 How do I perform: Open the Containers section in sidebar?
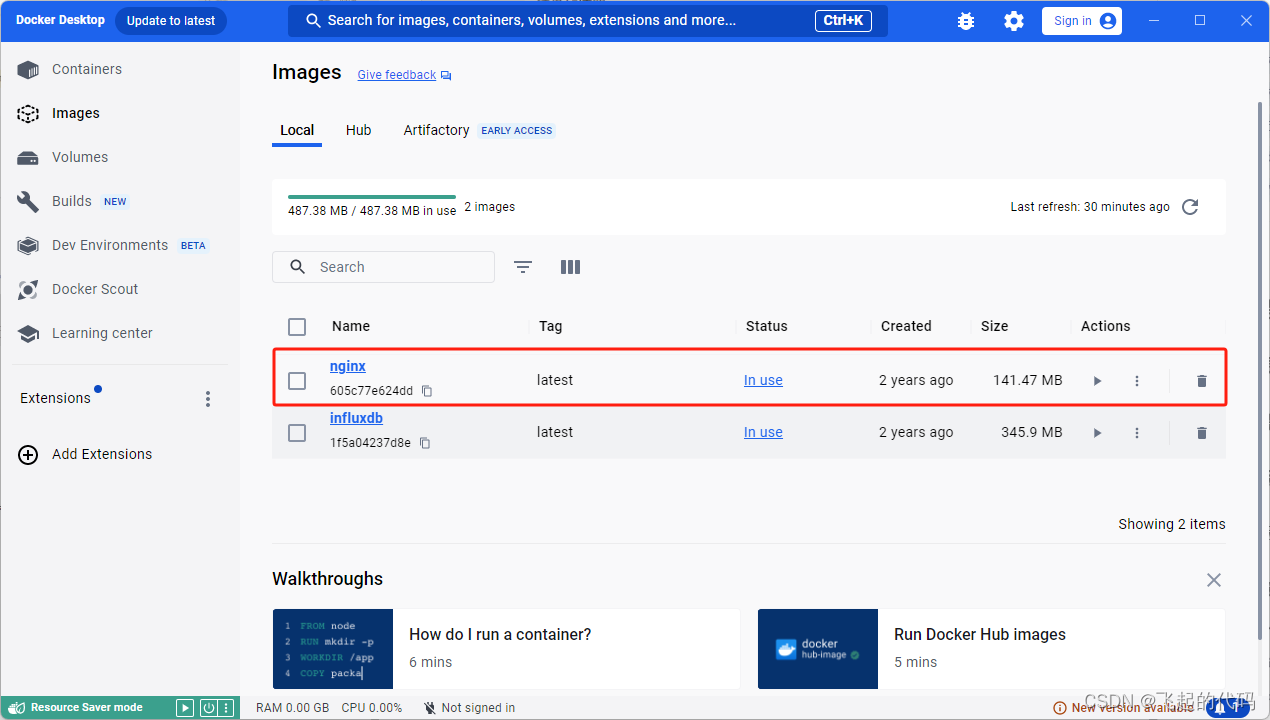pos(88,69)
